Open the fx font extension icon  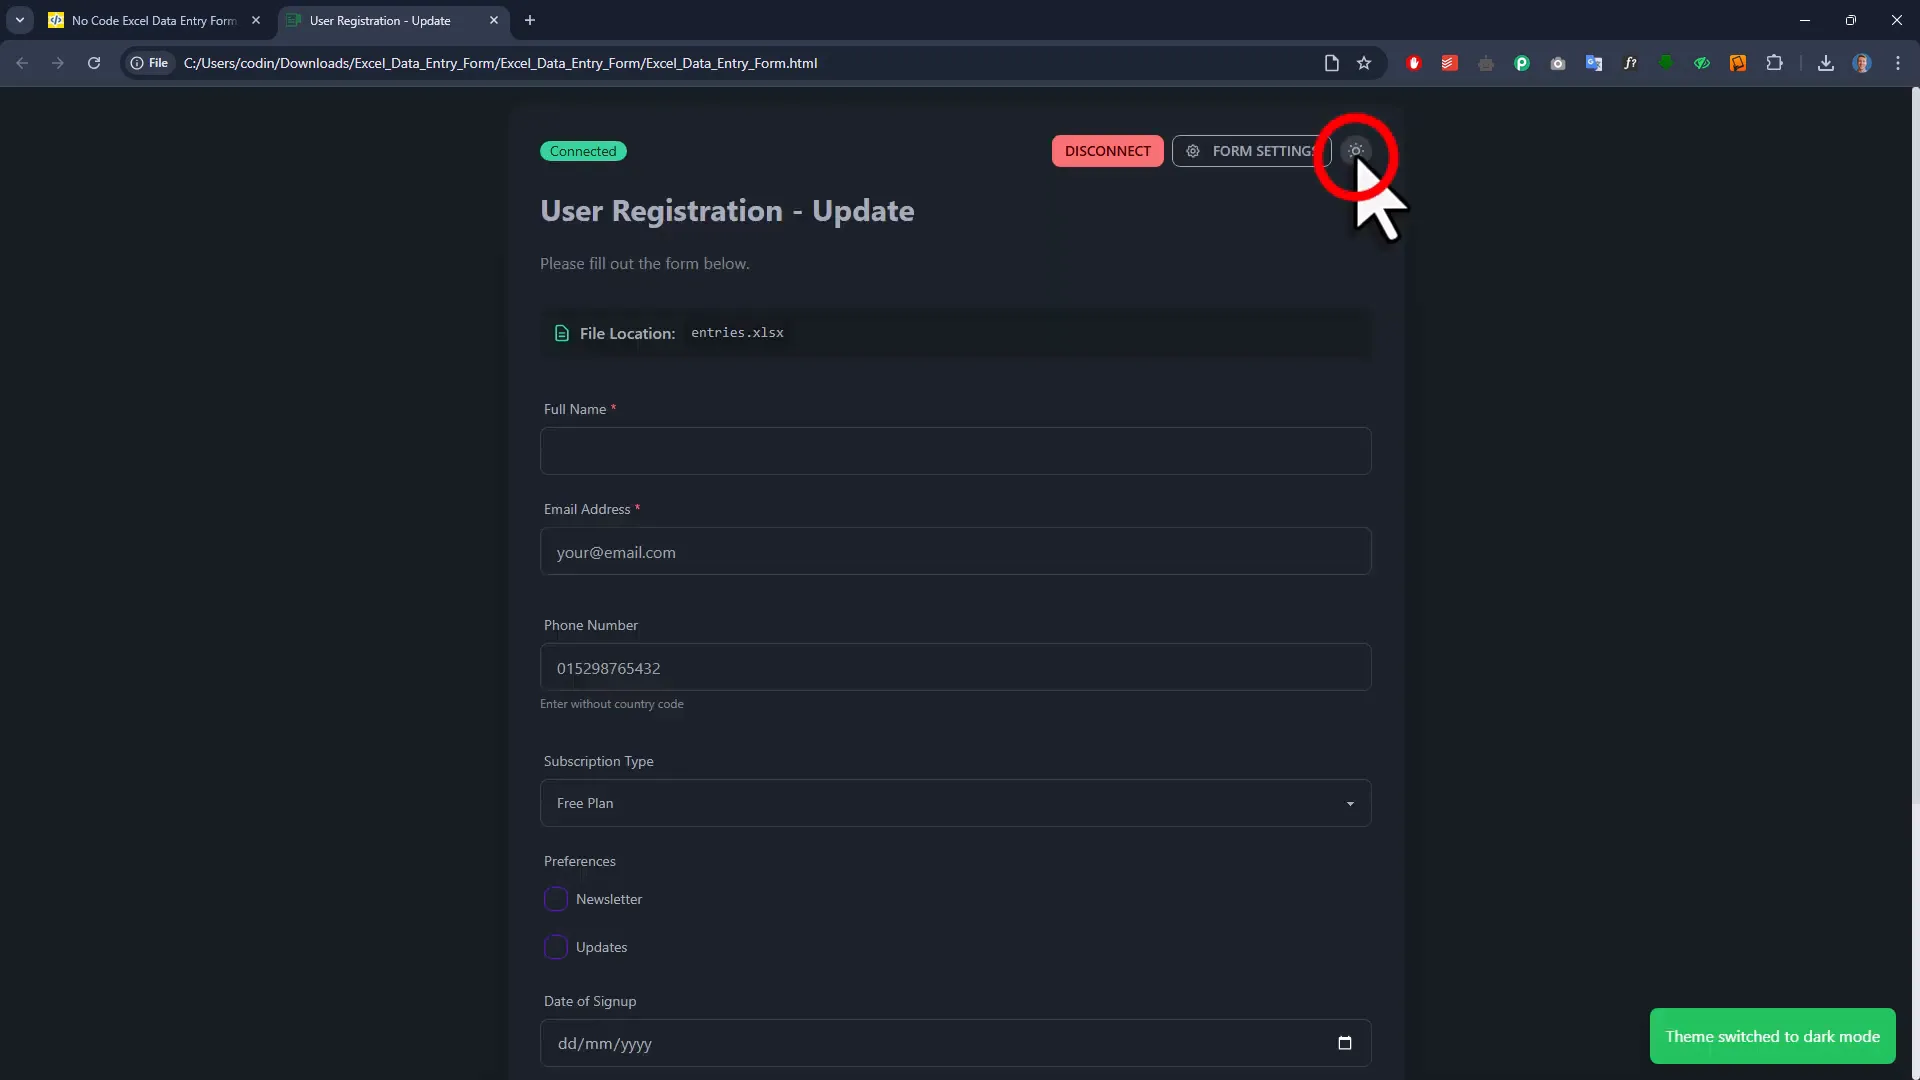(x=1630, y=63)
